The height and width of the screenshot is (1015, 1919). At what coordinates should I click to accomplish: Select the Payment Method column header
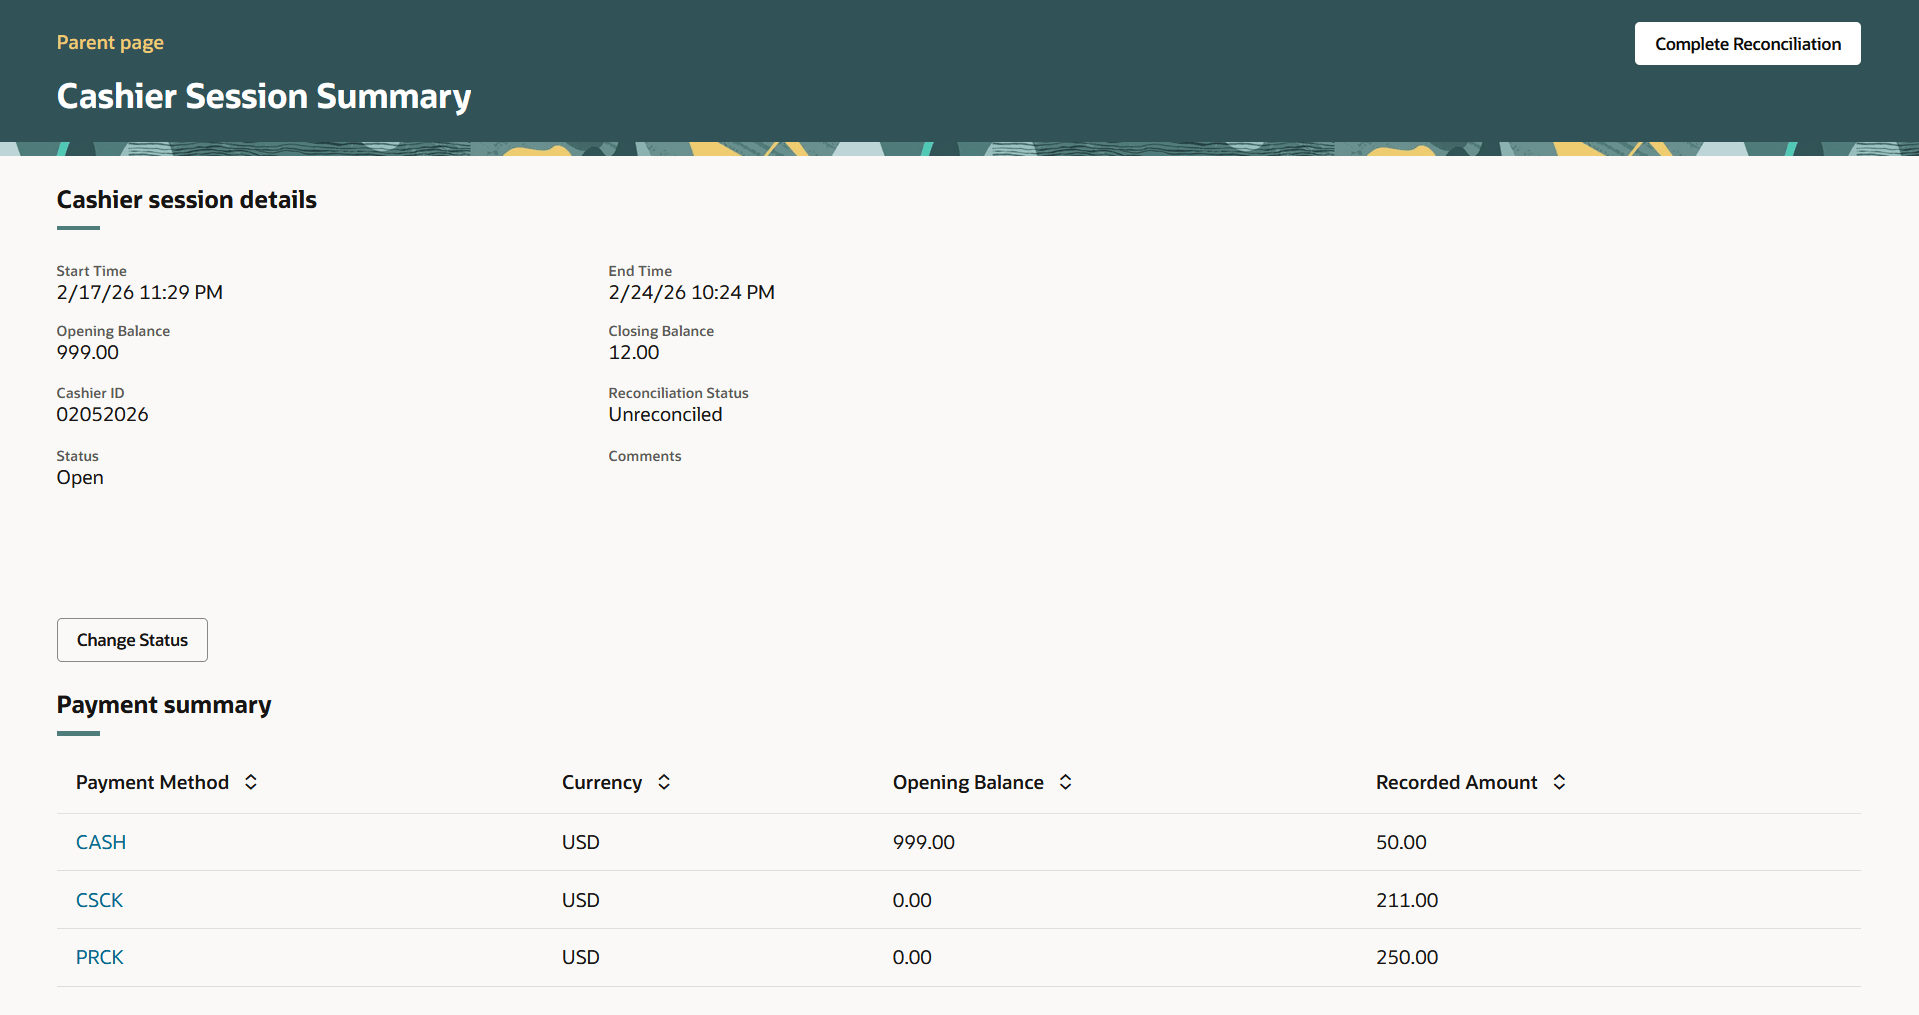point(152,782)
